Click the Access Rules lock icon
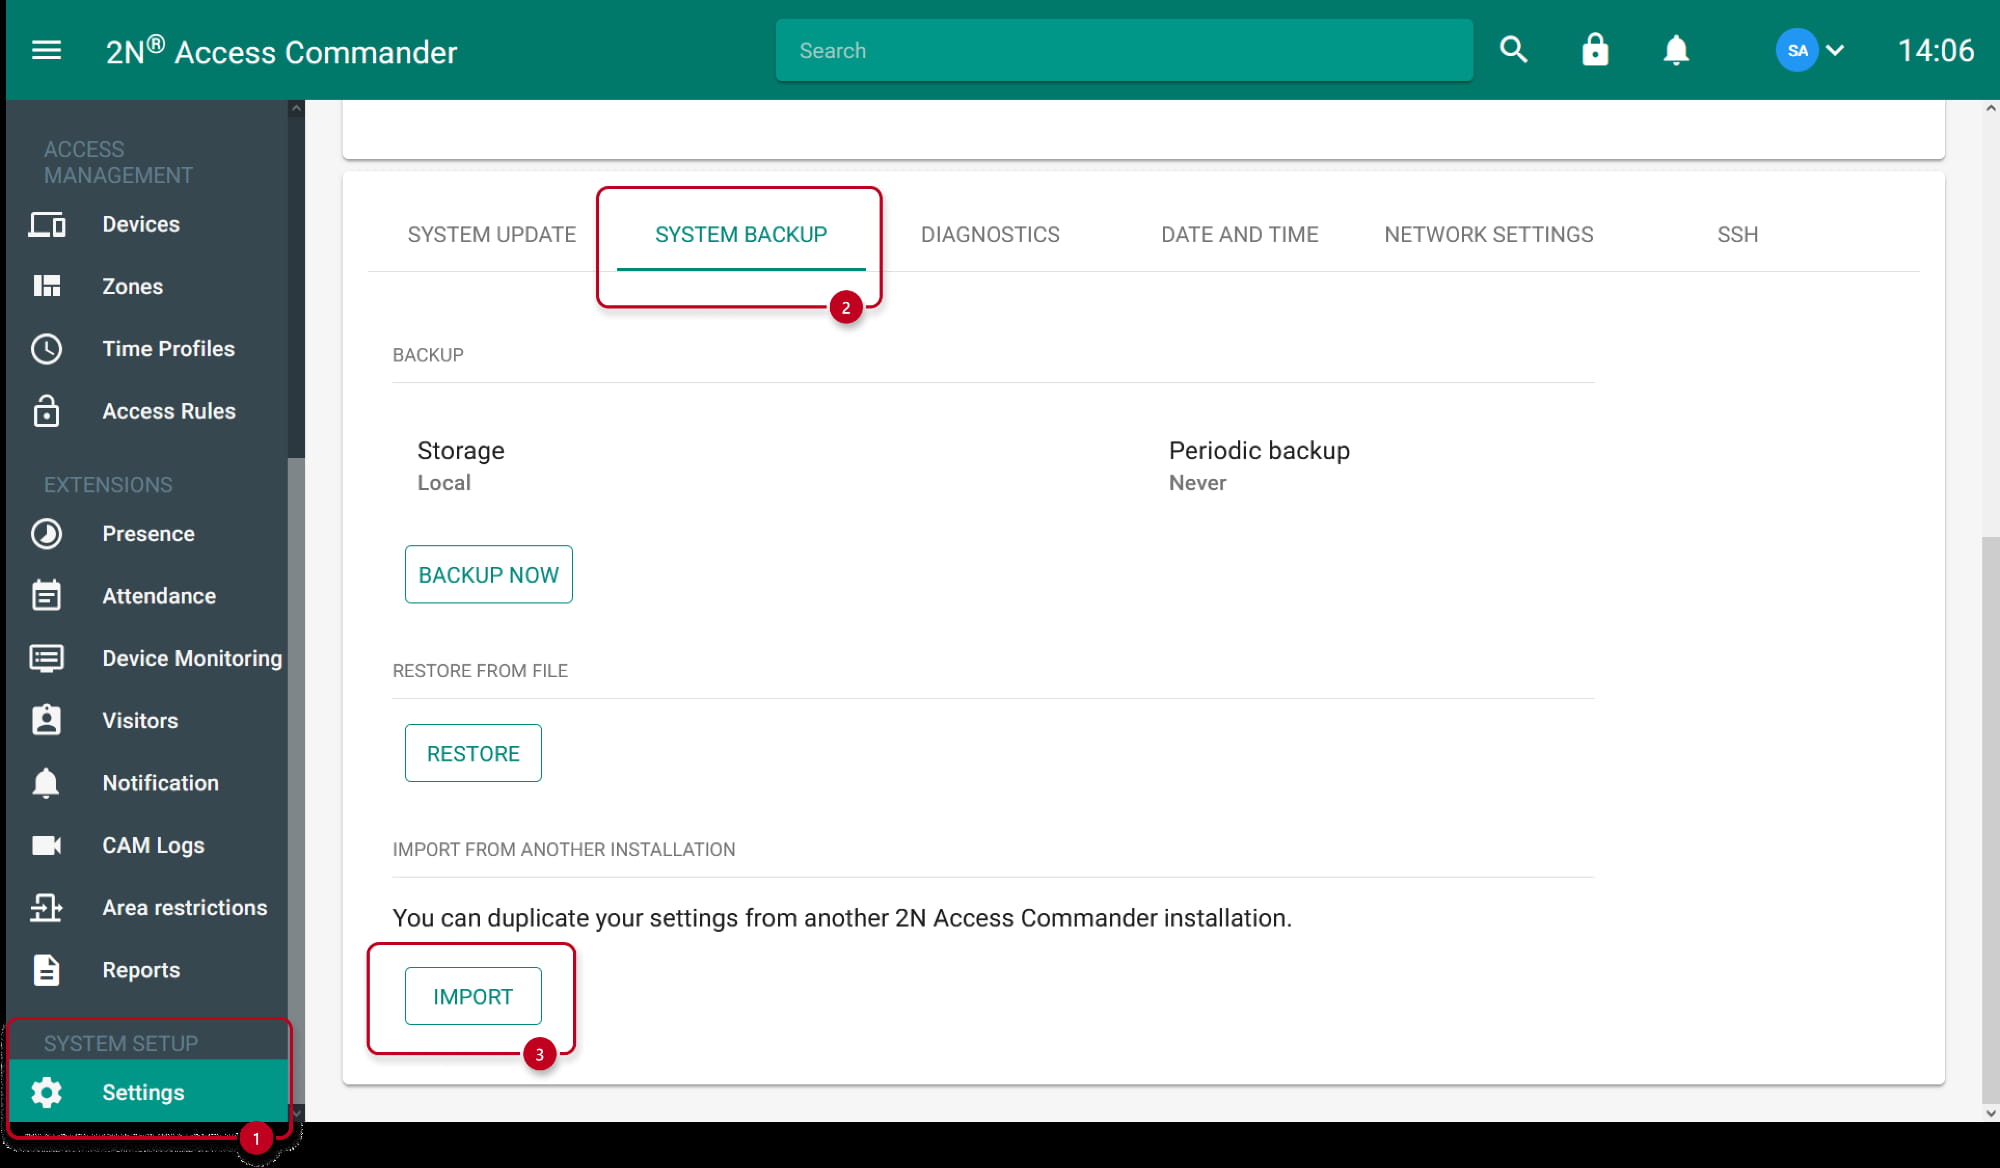The height and width of the screenshot is (1168, 2000). [46, 411]
